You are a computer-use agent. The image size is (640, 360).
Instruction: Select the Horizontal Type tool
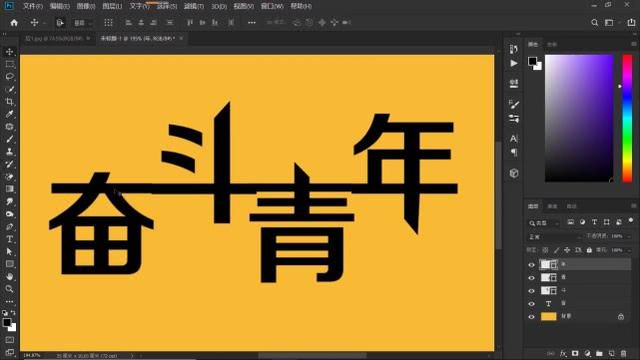click(x=9, y=239)
